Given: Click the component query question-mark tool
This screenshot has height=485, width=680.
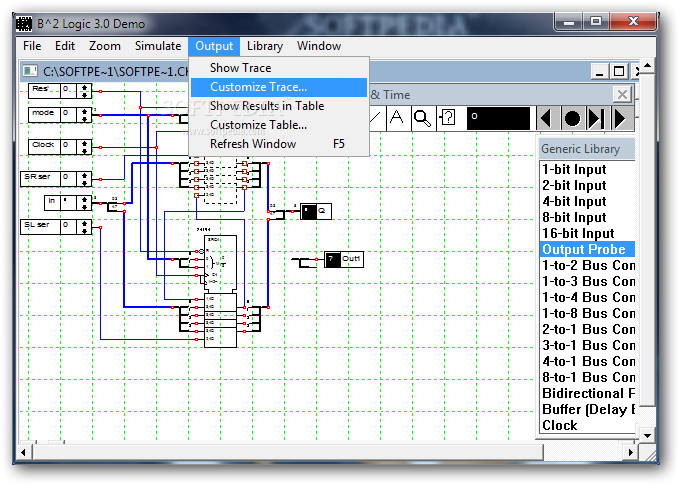Looking at the screenshot, I should [448, 118].
